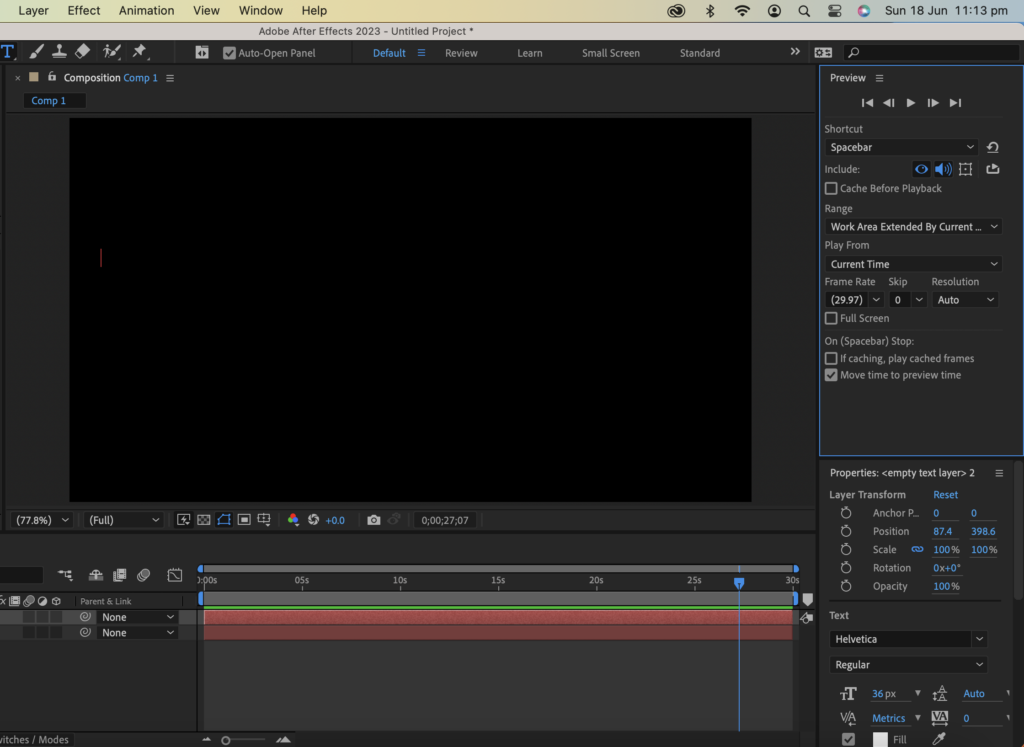The image size is (1024, 747).
Task: Uncheck Move time to preview time
Action: coord(831,375)
